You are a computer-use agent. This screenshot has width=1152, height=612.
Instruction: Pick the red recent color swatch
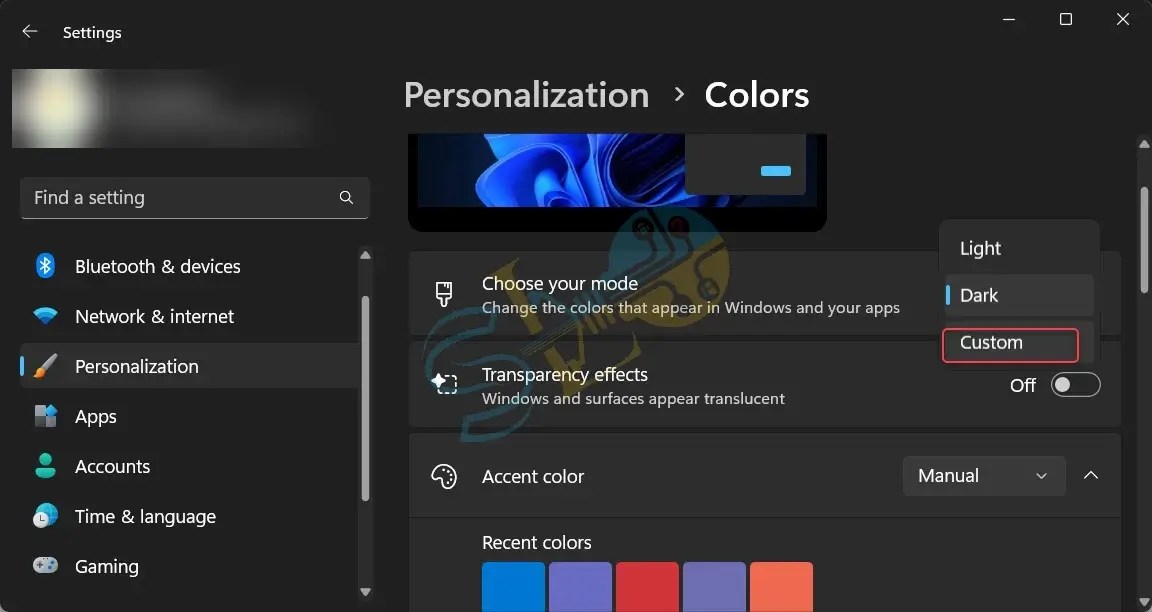647,587
